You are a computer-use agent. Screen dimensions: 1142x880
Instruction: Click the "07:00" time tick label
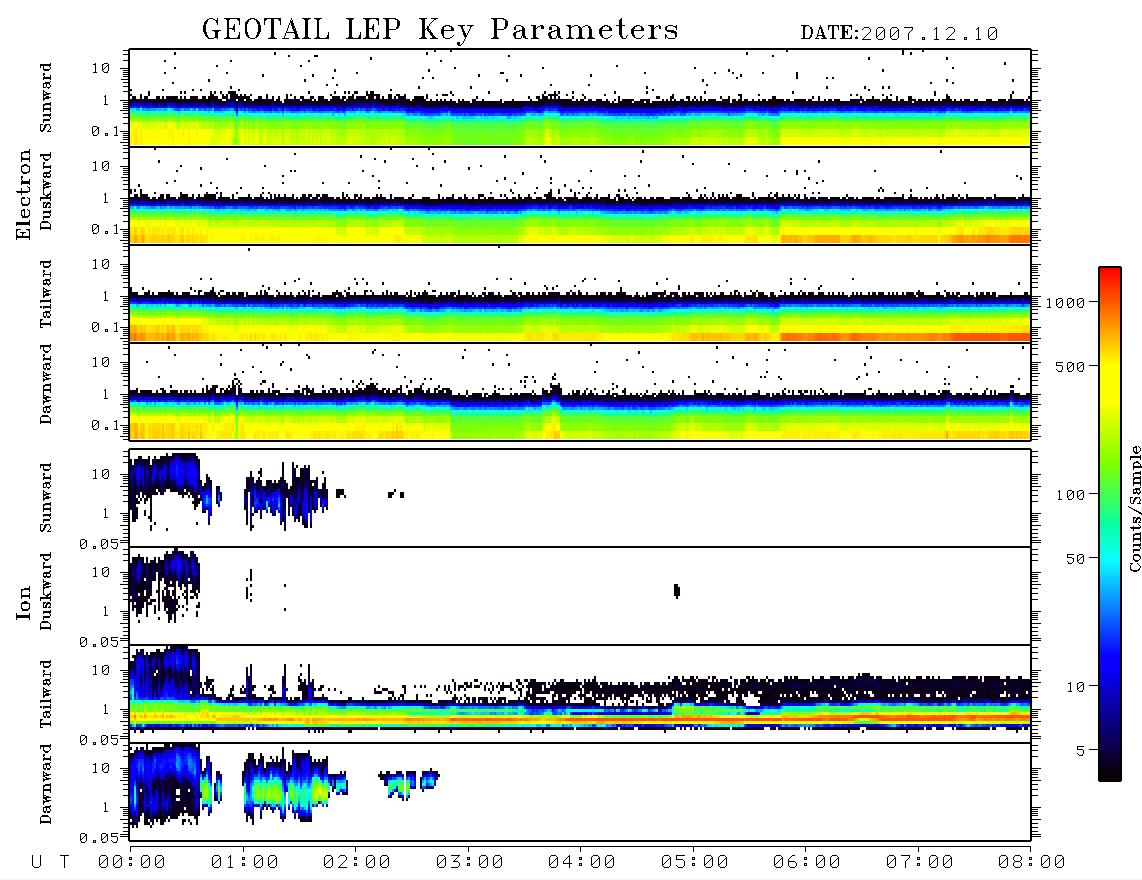[x=920, y=862]
